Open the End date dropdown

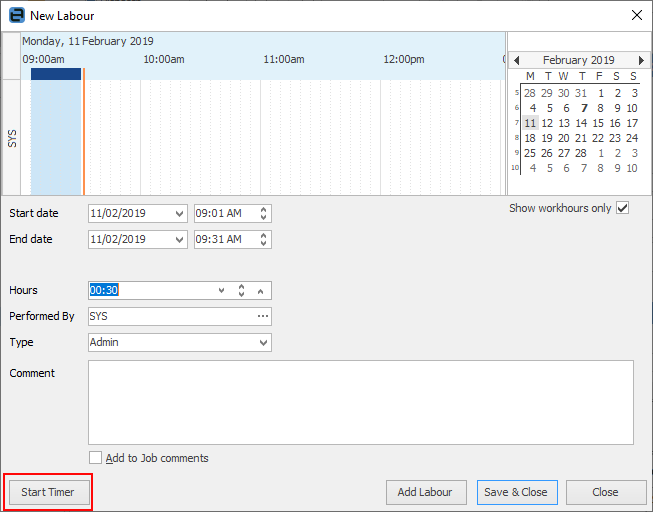[x=179, y=240]
